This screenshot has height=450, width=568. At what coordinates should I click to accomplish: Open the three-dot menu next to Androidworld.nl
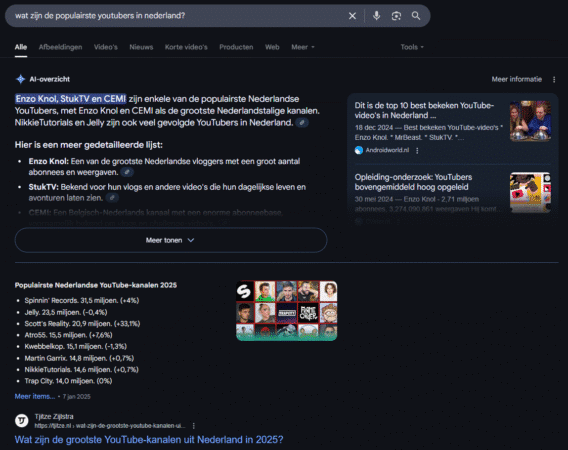[x=417, y=150]
